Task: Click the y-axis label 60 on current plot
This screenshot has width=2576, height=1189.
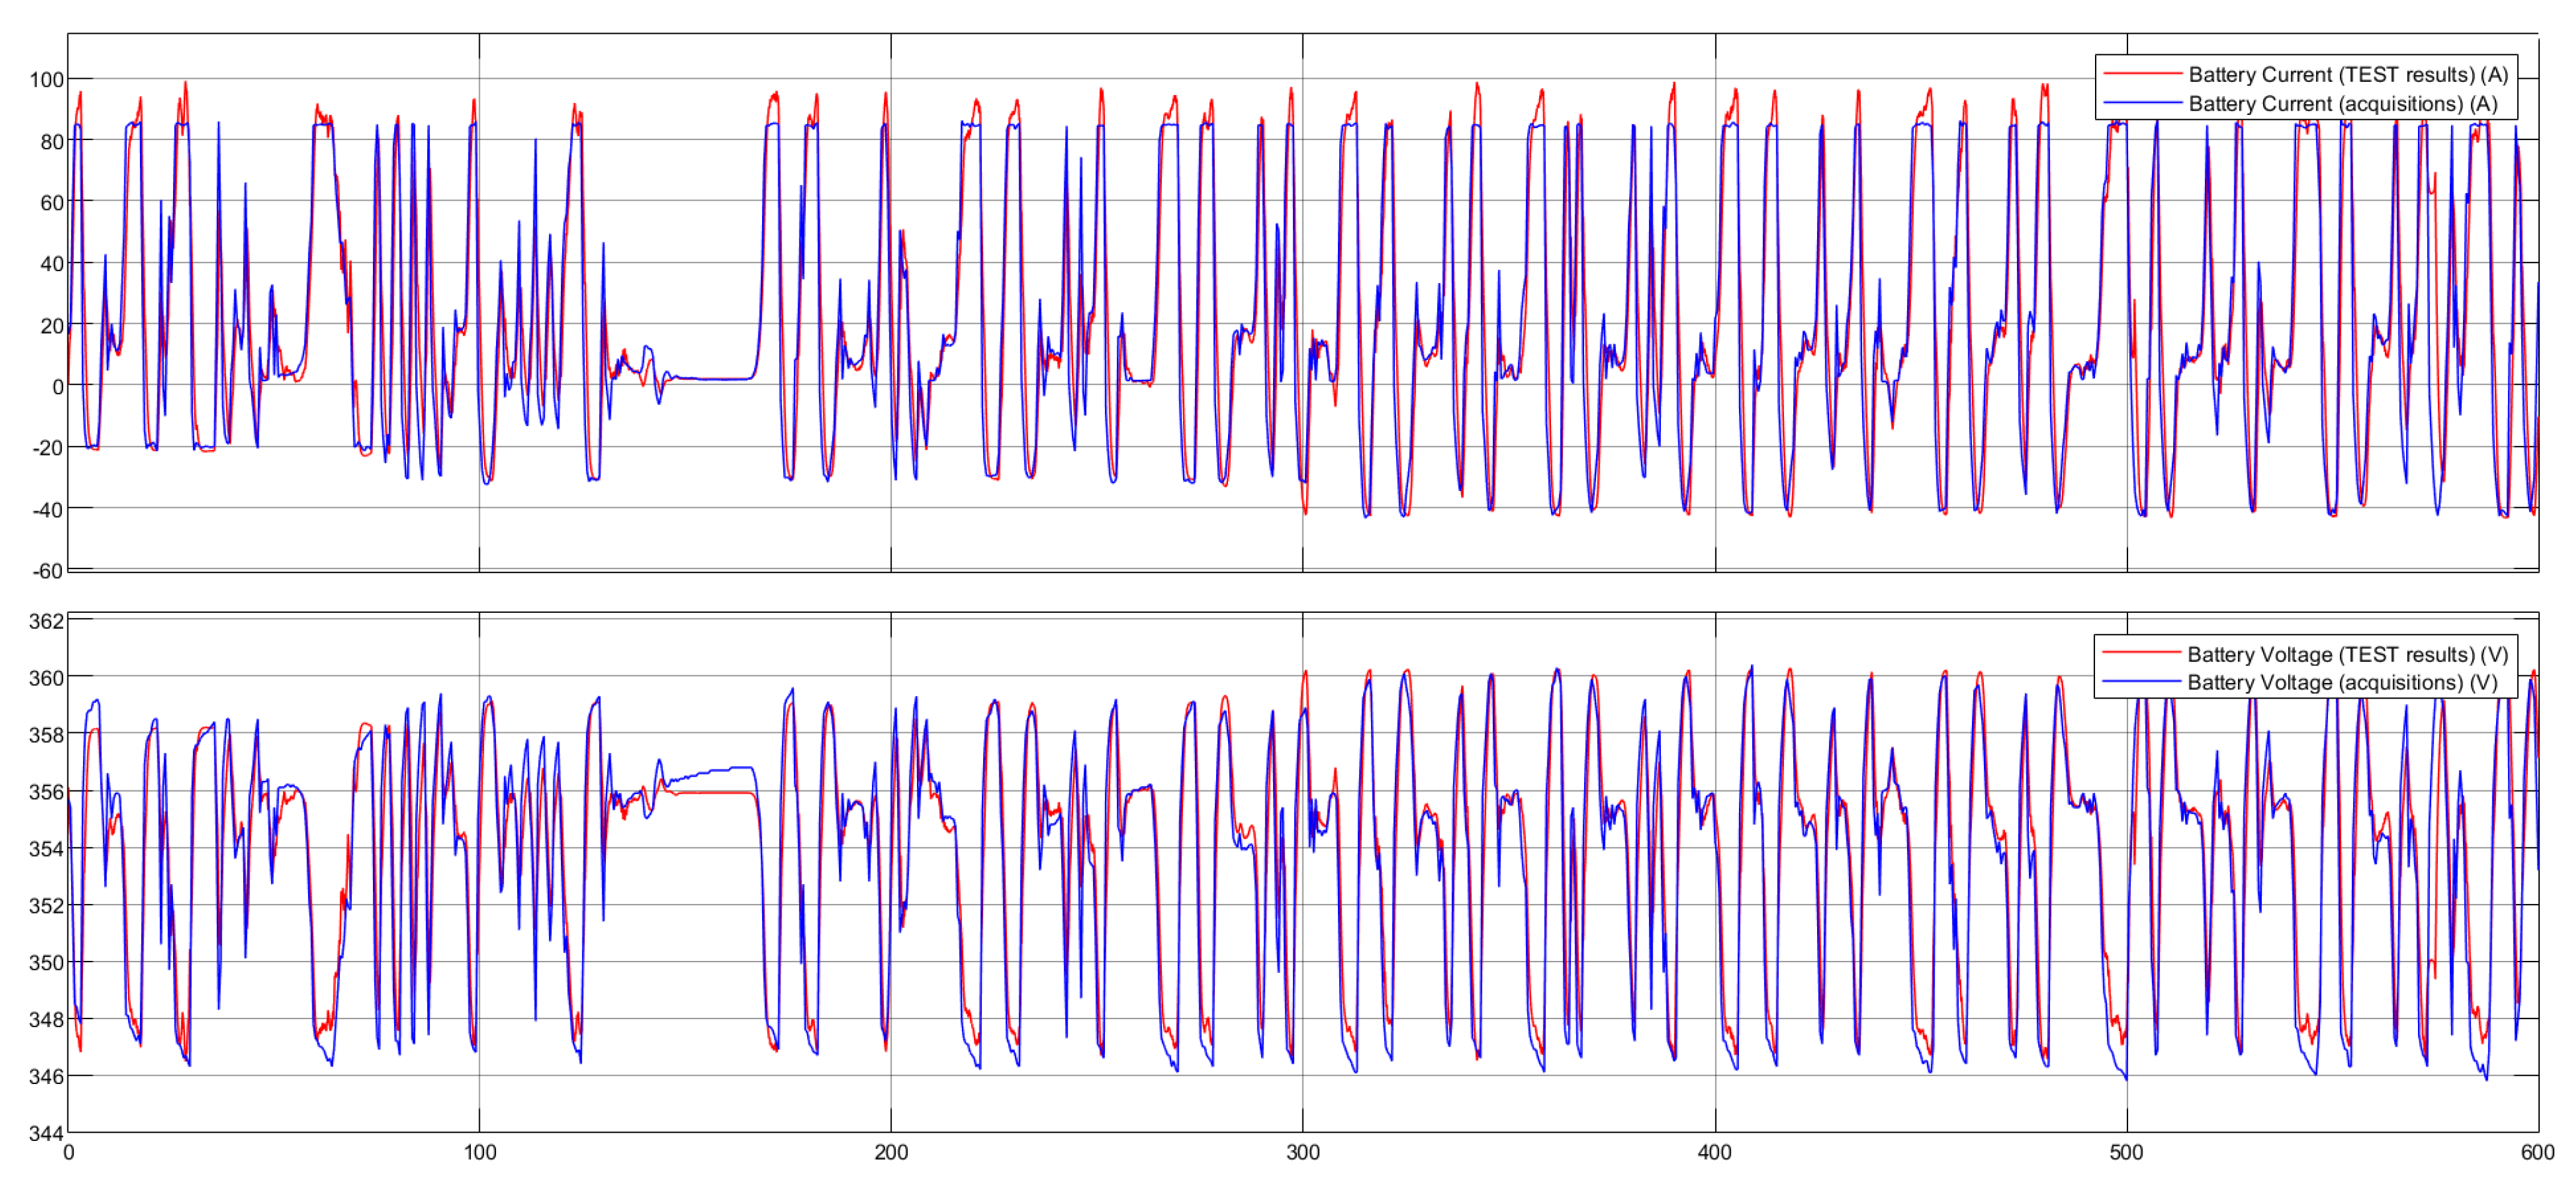Action: pyautogui.click(x=52, y=203)
